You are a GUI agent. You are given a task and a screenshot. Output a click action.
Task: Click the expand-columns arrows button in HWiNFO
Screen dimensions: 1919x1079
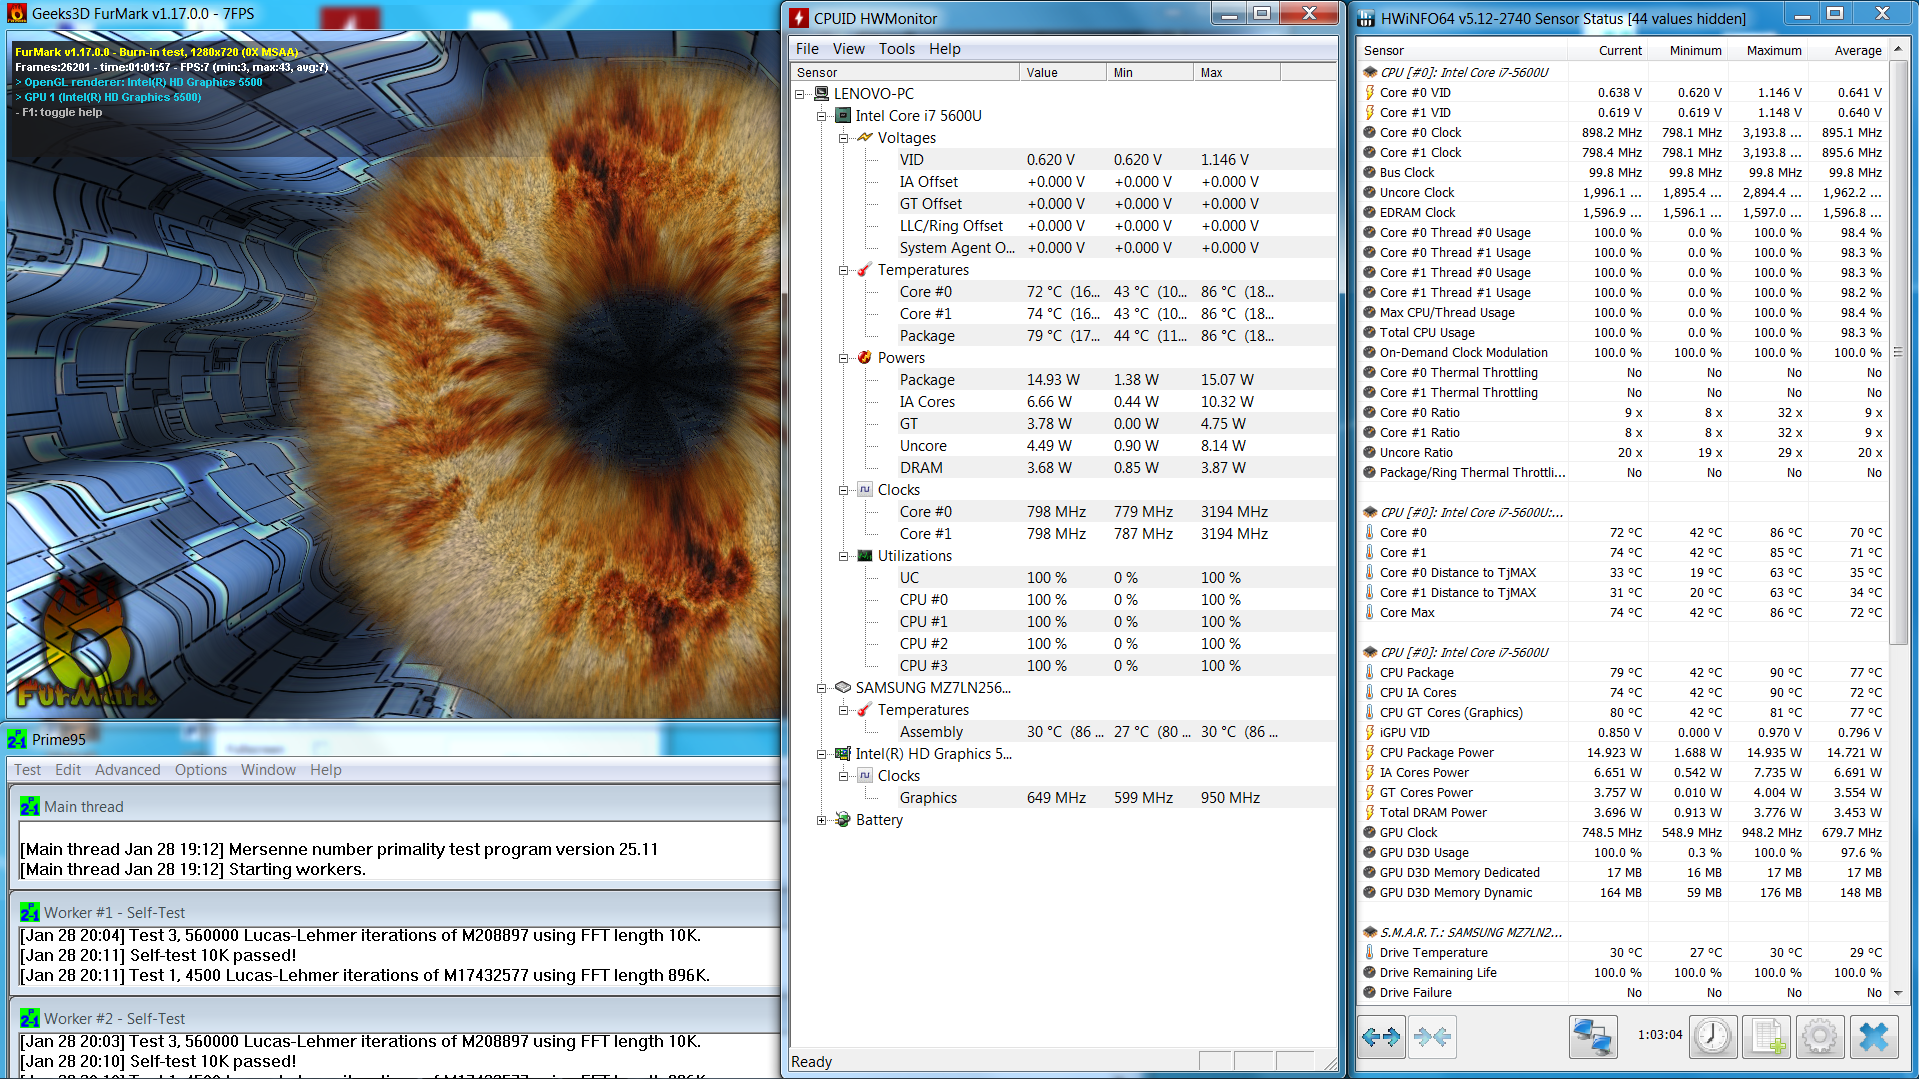[1381, 1036]
